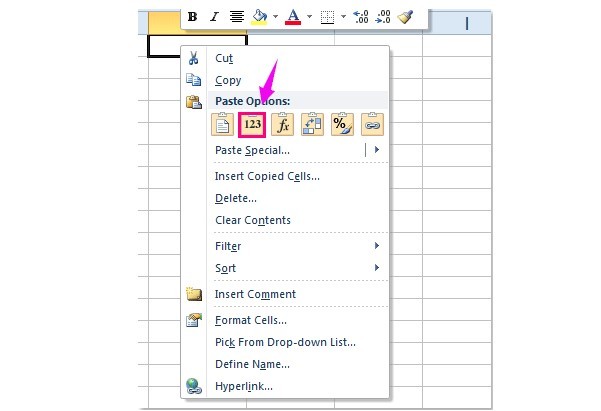Apply the red font color button
The height and width of the screenshot is (411, 601).
[x=293, y=17]
